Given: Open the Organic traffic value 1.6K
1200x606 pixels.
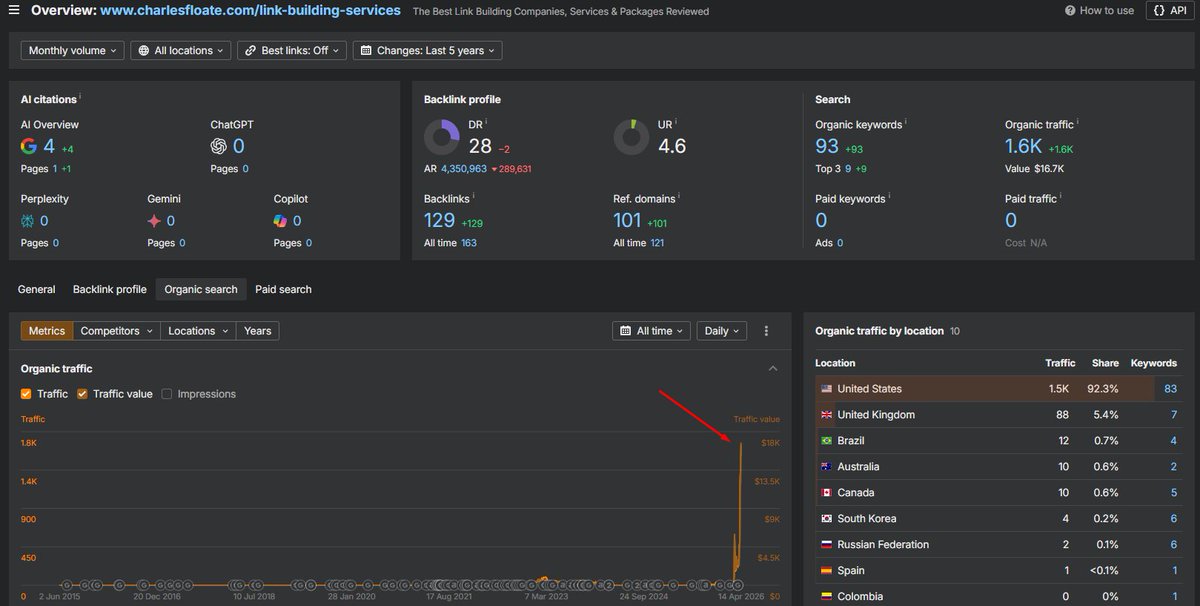Looking at the screenshot, I should click(x=1023, y=146).
